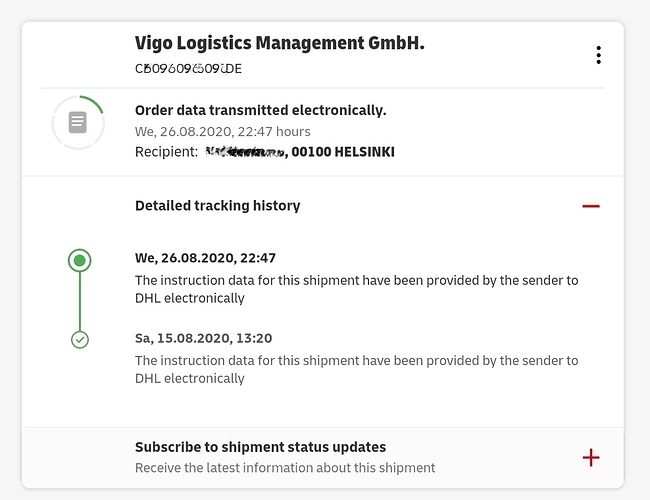Click the order document status icon

(78, 122)
